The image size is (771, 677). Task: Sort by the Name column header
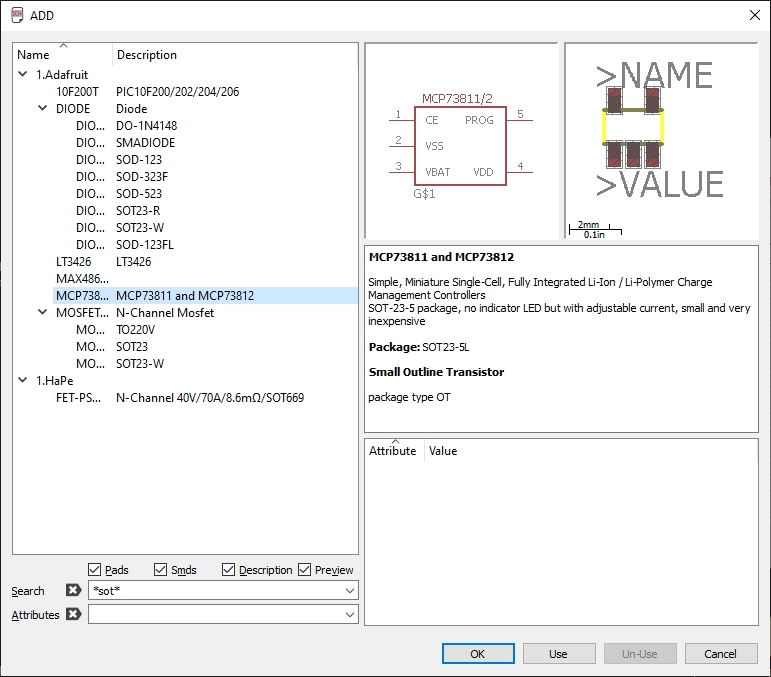[x=63, y=55]
